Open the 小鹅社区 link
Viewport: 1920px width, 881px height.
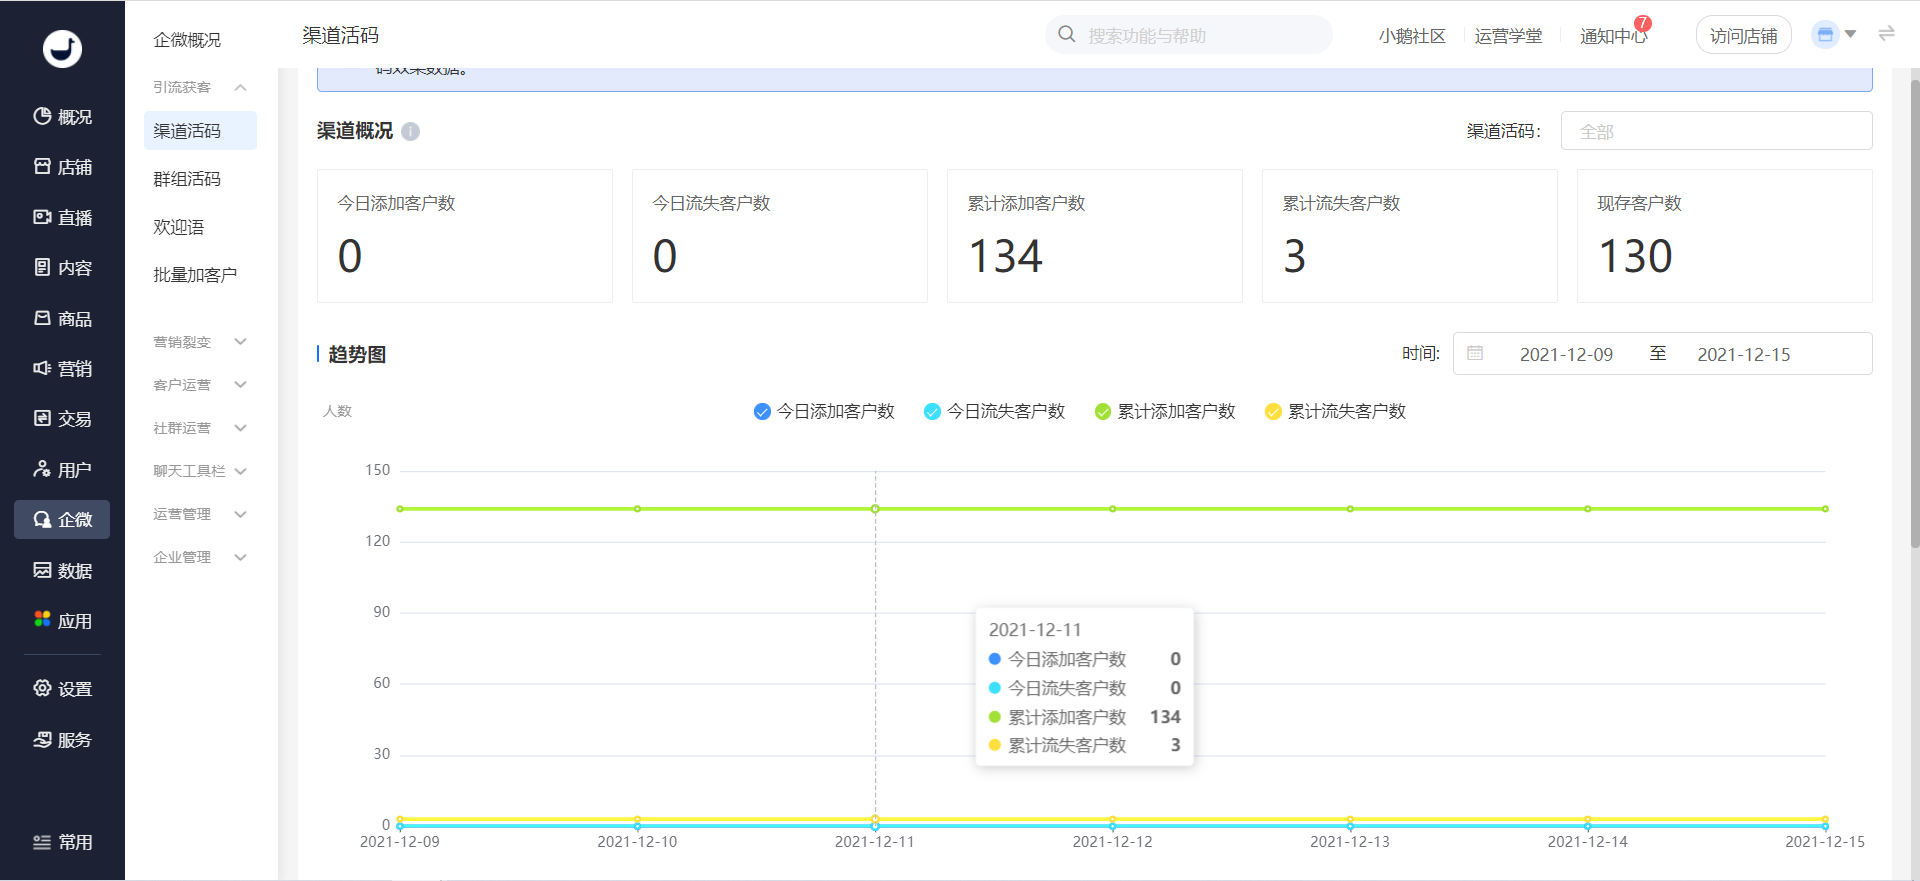(x=1412, y=36)
